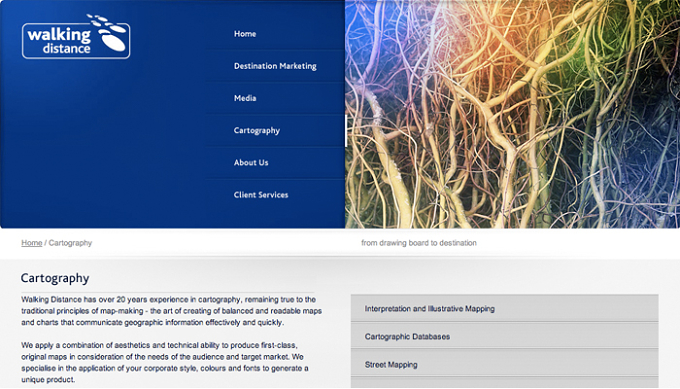Click the 'from drawing board to destination' tagline
Screen dimensions: 680x389
point(419,243)
